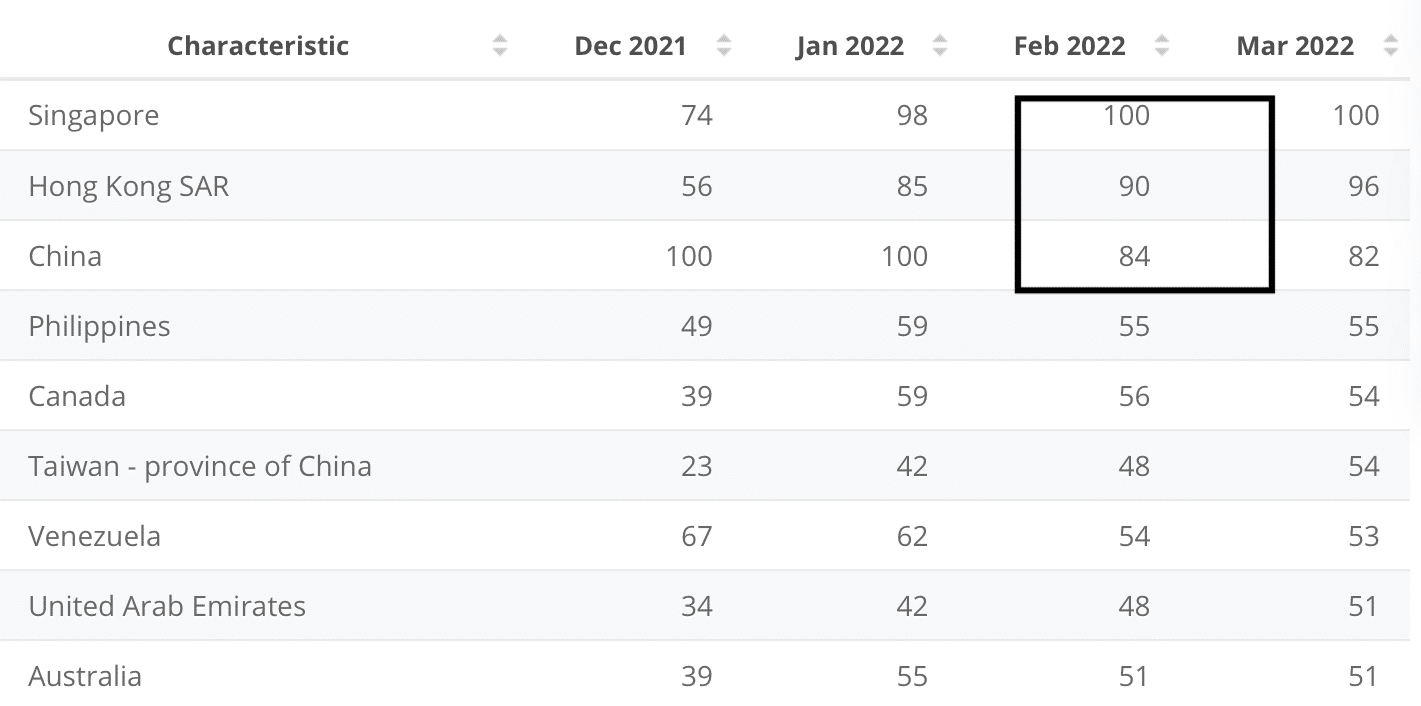The image size is (1421, 706).
Task: Select Taiwan - province of China row
Action: tap(200, 466)
